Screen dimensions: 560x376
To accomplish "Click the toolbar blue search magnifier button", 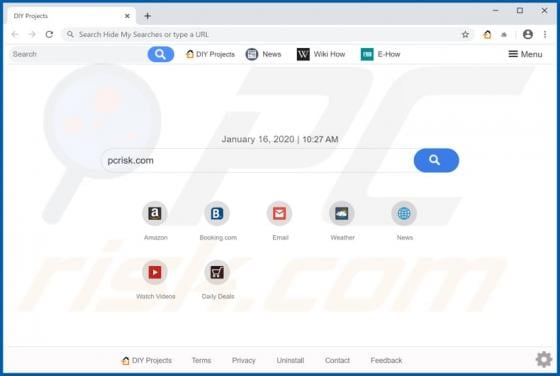I will (161, 54).
